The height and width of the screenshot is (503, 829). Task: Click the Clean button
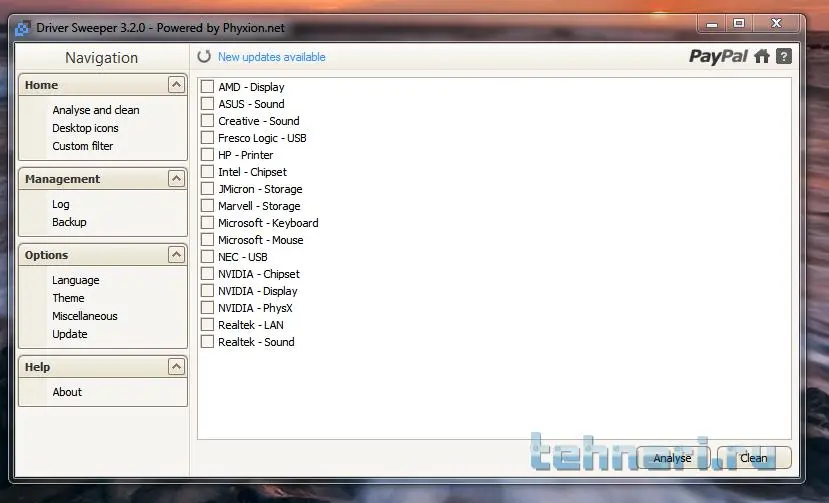pyautogui.click(x=754, y=458)
